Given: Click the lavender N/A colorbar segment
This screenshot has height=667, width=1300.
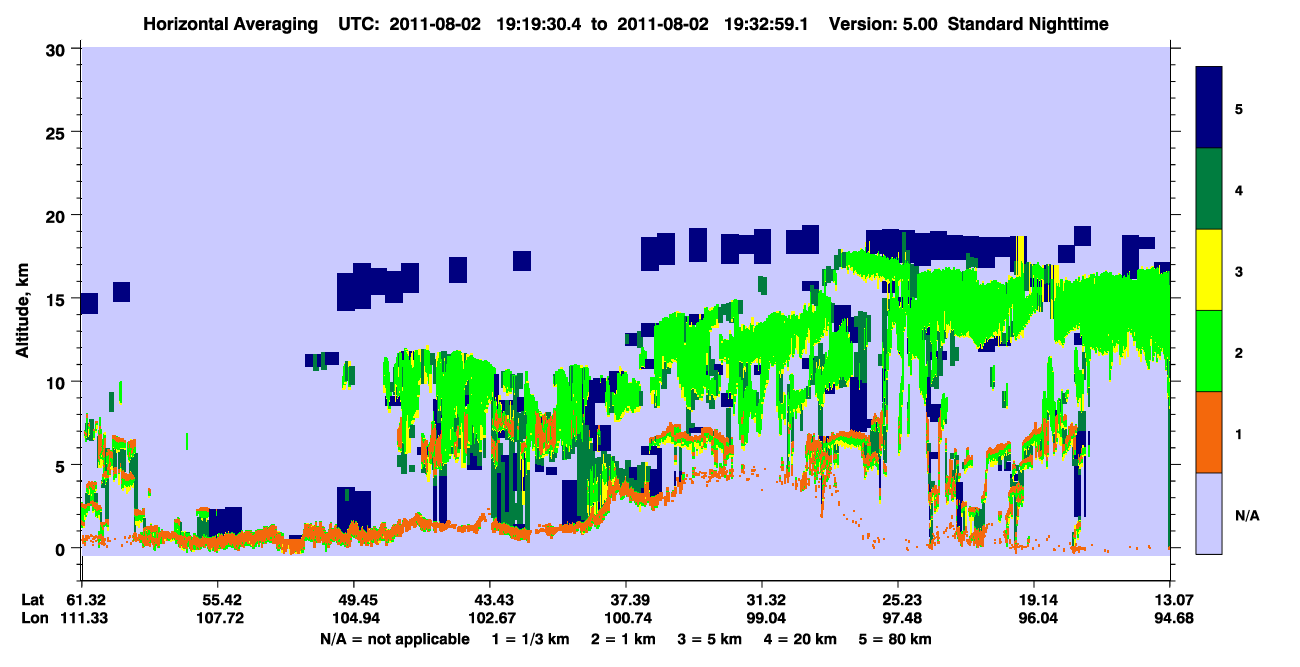Looking at the screenshot, I should pyautogui.click(x=1209, y=513).
